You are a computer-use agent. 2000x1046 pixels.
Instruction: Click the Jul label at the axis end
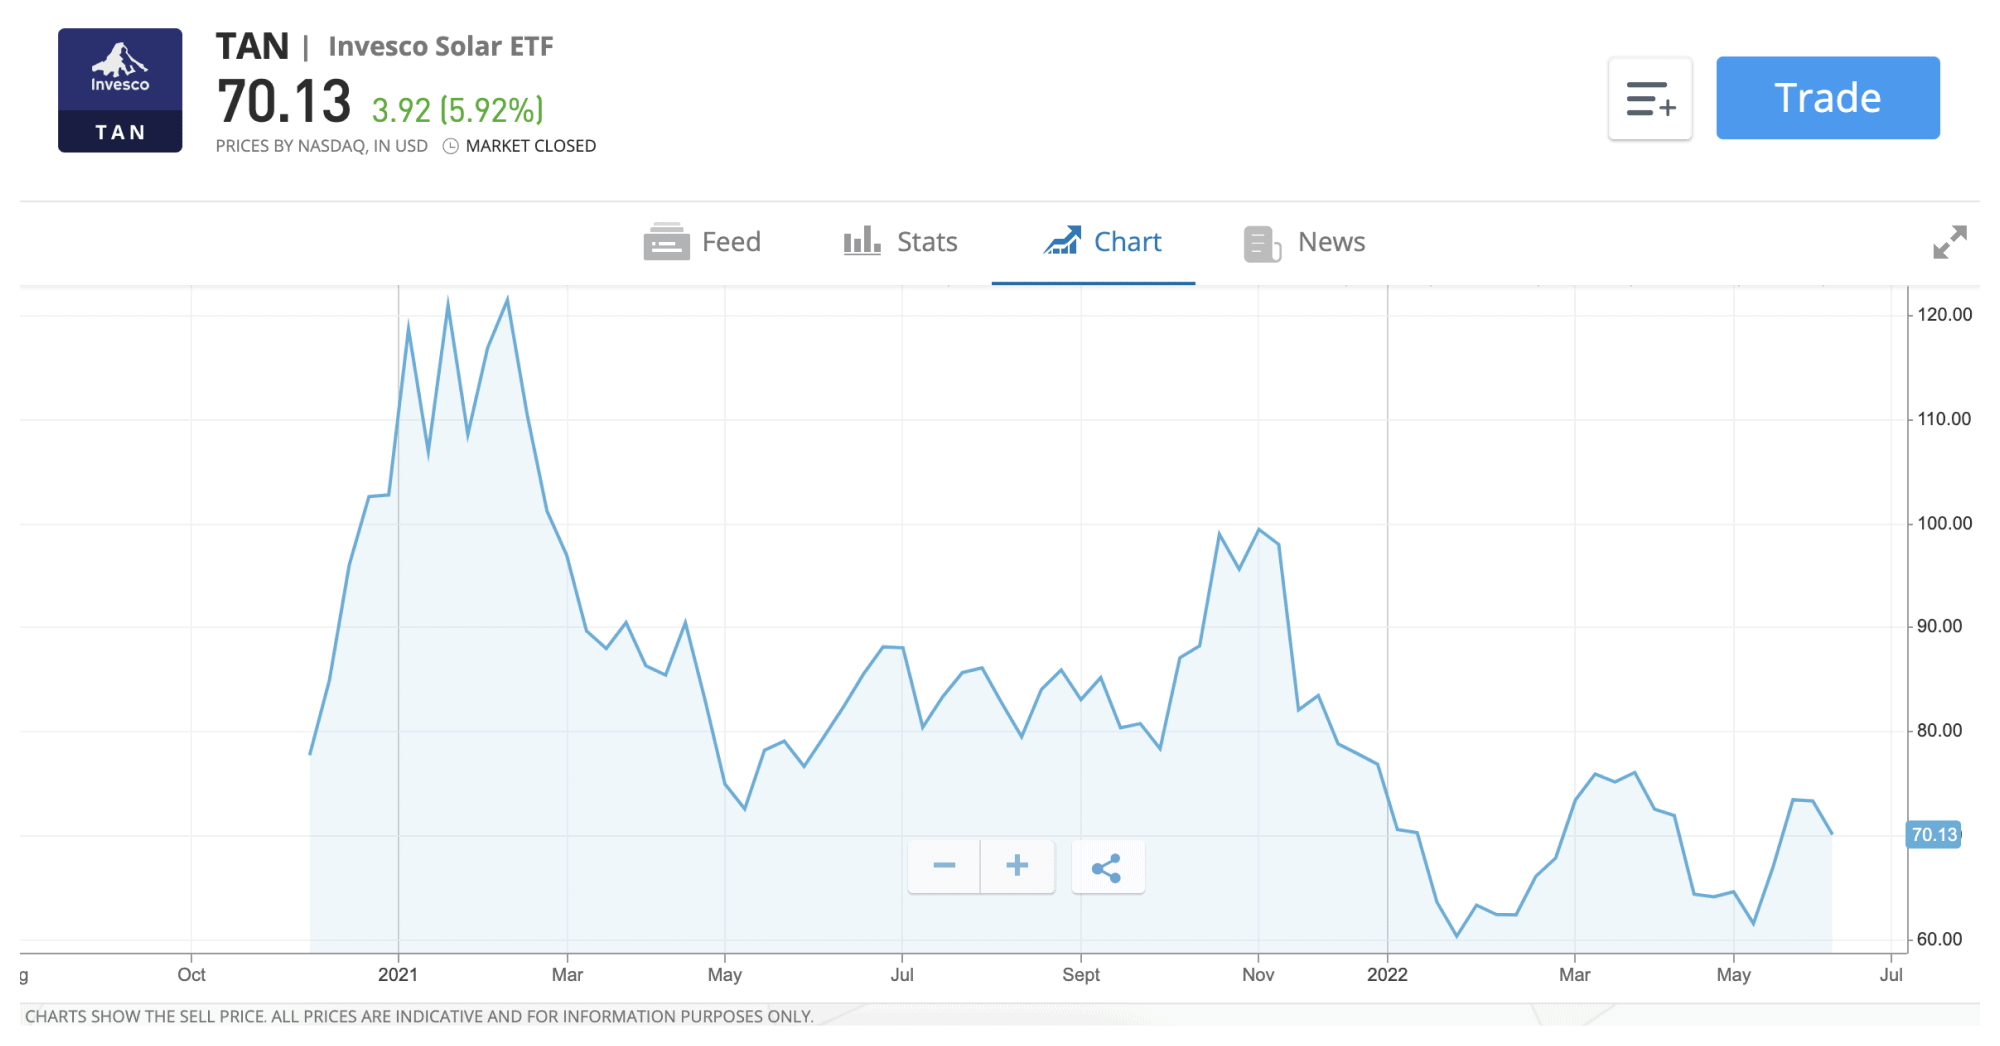point(1891,974)
